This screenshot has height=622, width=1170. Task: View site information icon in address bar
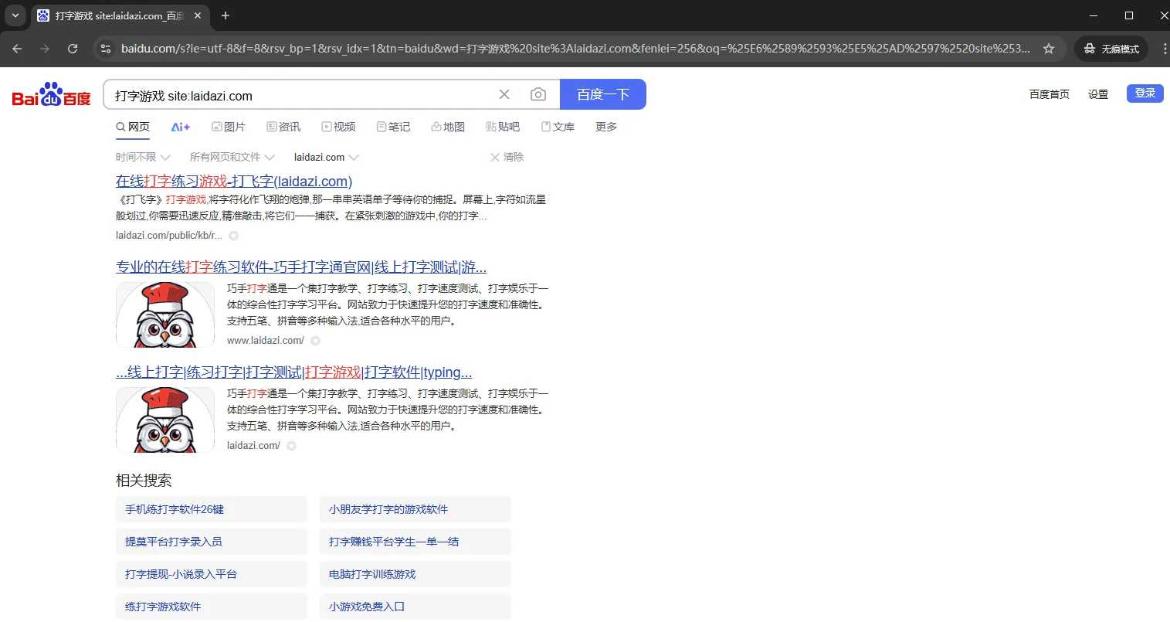click(106, 48)
